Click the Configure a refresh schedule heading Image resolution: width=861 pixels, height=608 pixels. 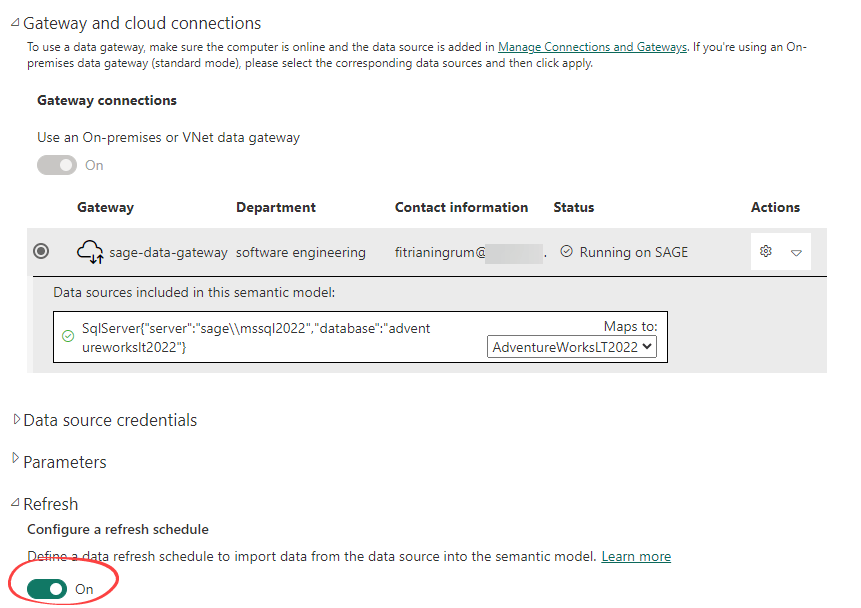tap(118, 529)
